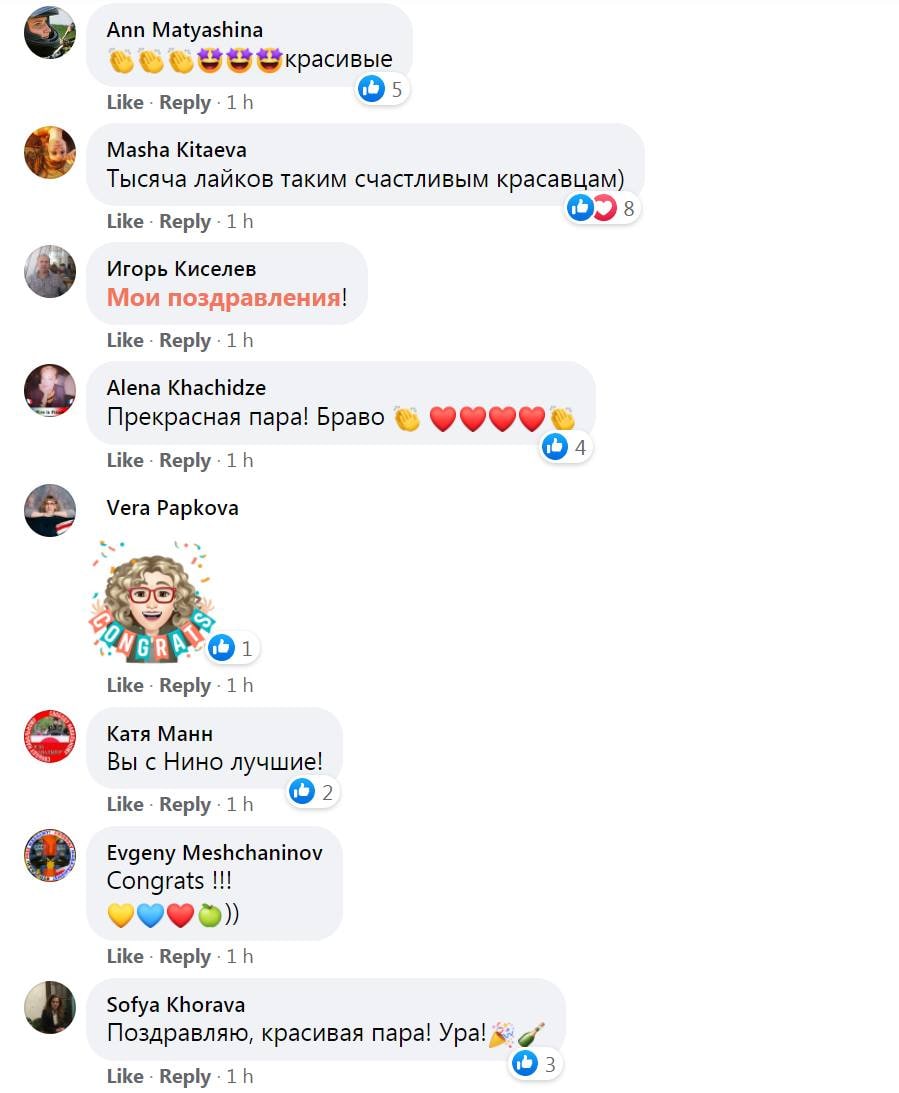Open Vera Papkova's name link
This screenshot has height=1093, width=899.
[172, 507]
